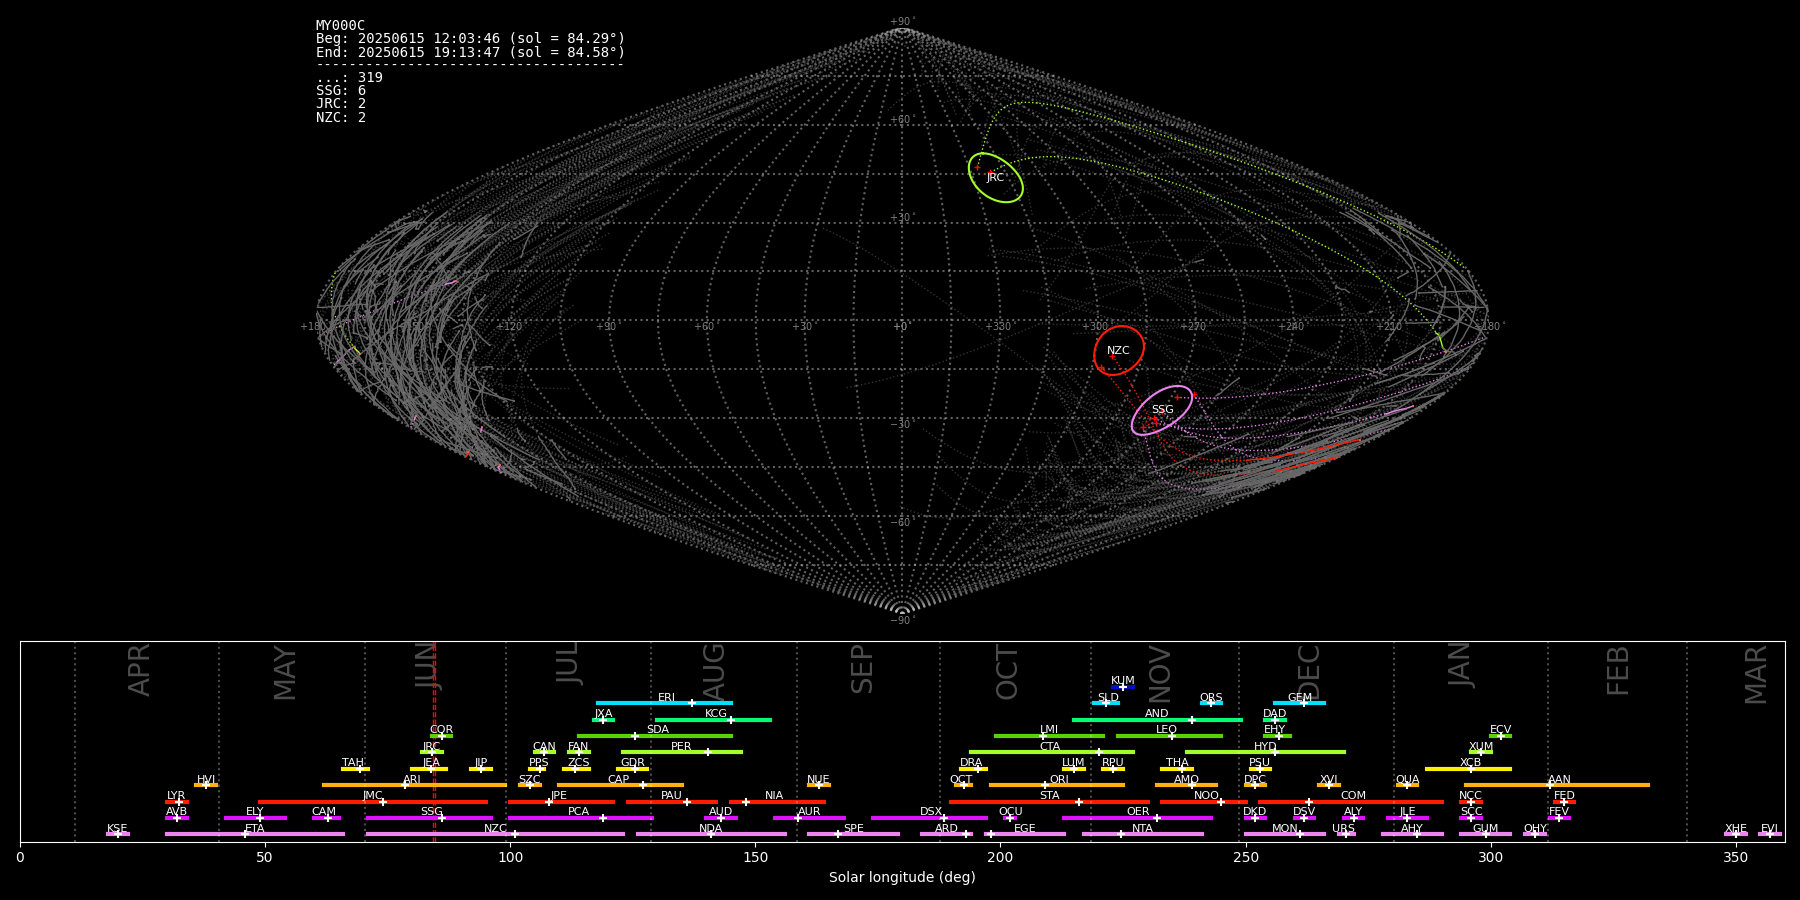Click the HVI label in timeline
1800x900 pixels.
(206, 780)
